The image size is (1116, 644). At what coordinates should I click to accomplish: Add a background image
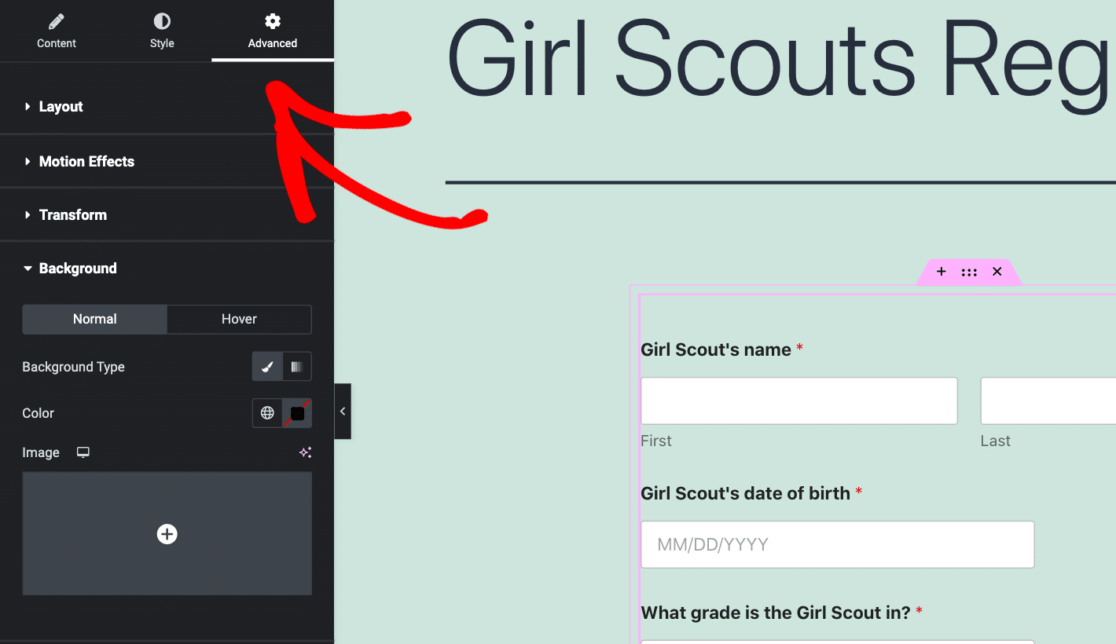[167, 534]
